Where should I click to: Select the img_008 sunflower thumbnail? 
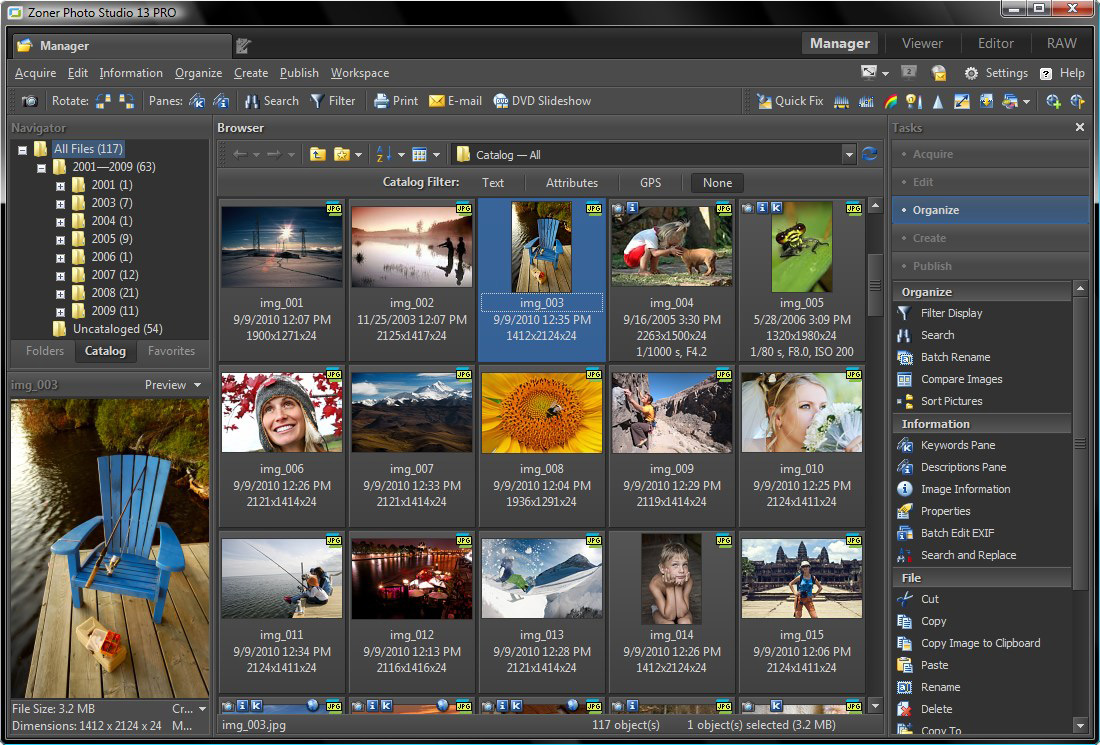pos(541,413)
